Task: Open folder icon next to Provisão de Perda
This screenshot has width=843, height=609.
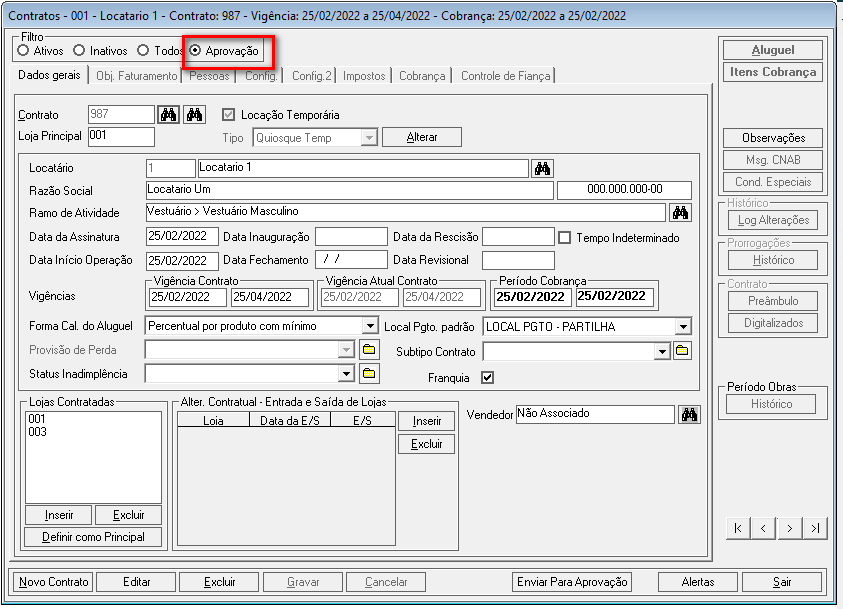Action: click(369, 350)
